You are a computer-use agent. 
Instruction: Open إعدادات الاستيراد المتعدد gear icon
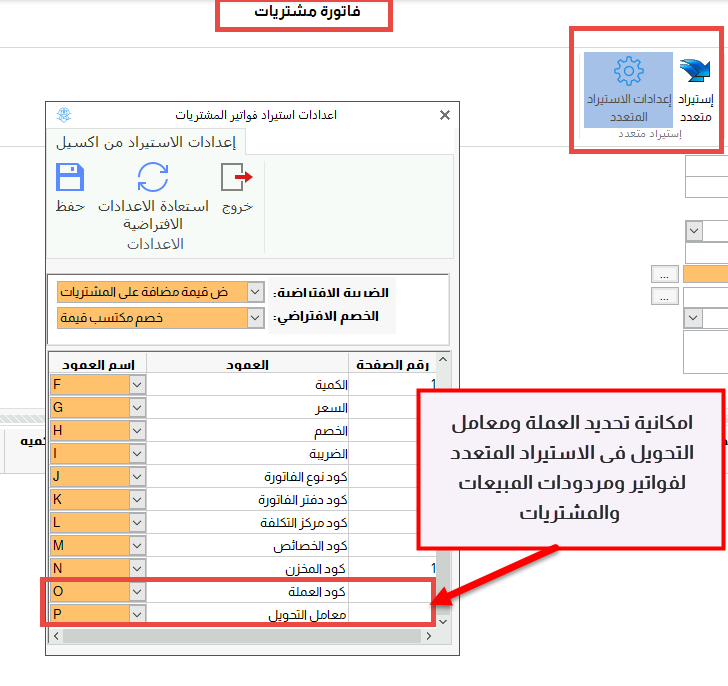click(629, 71)
